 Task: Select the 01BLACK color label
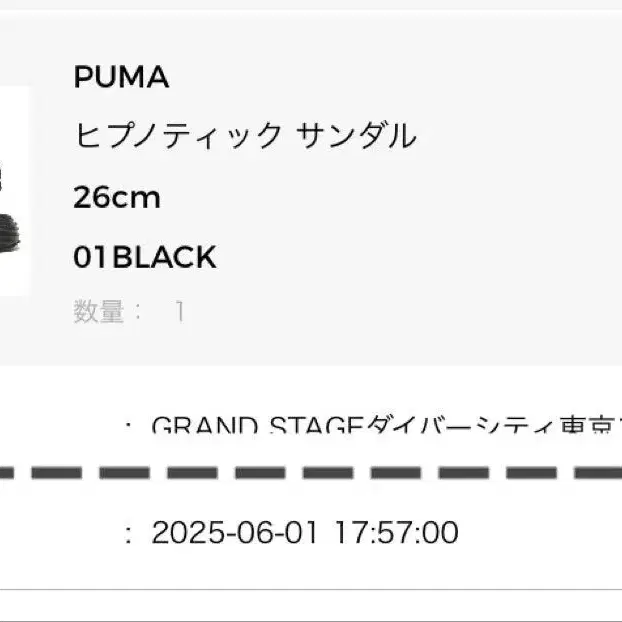tap(145, 257)
